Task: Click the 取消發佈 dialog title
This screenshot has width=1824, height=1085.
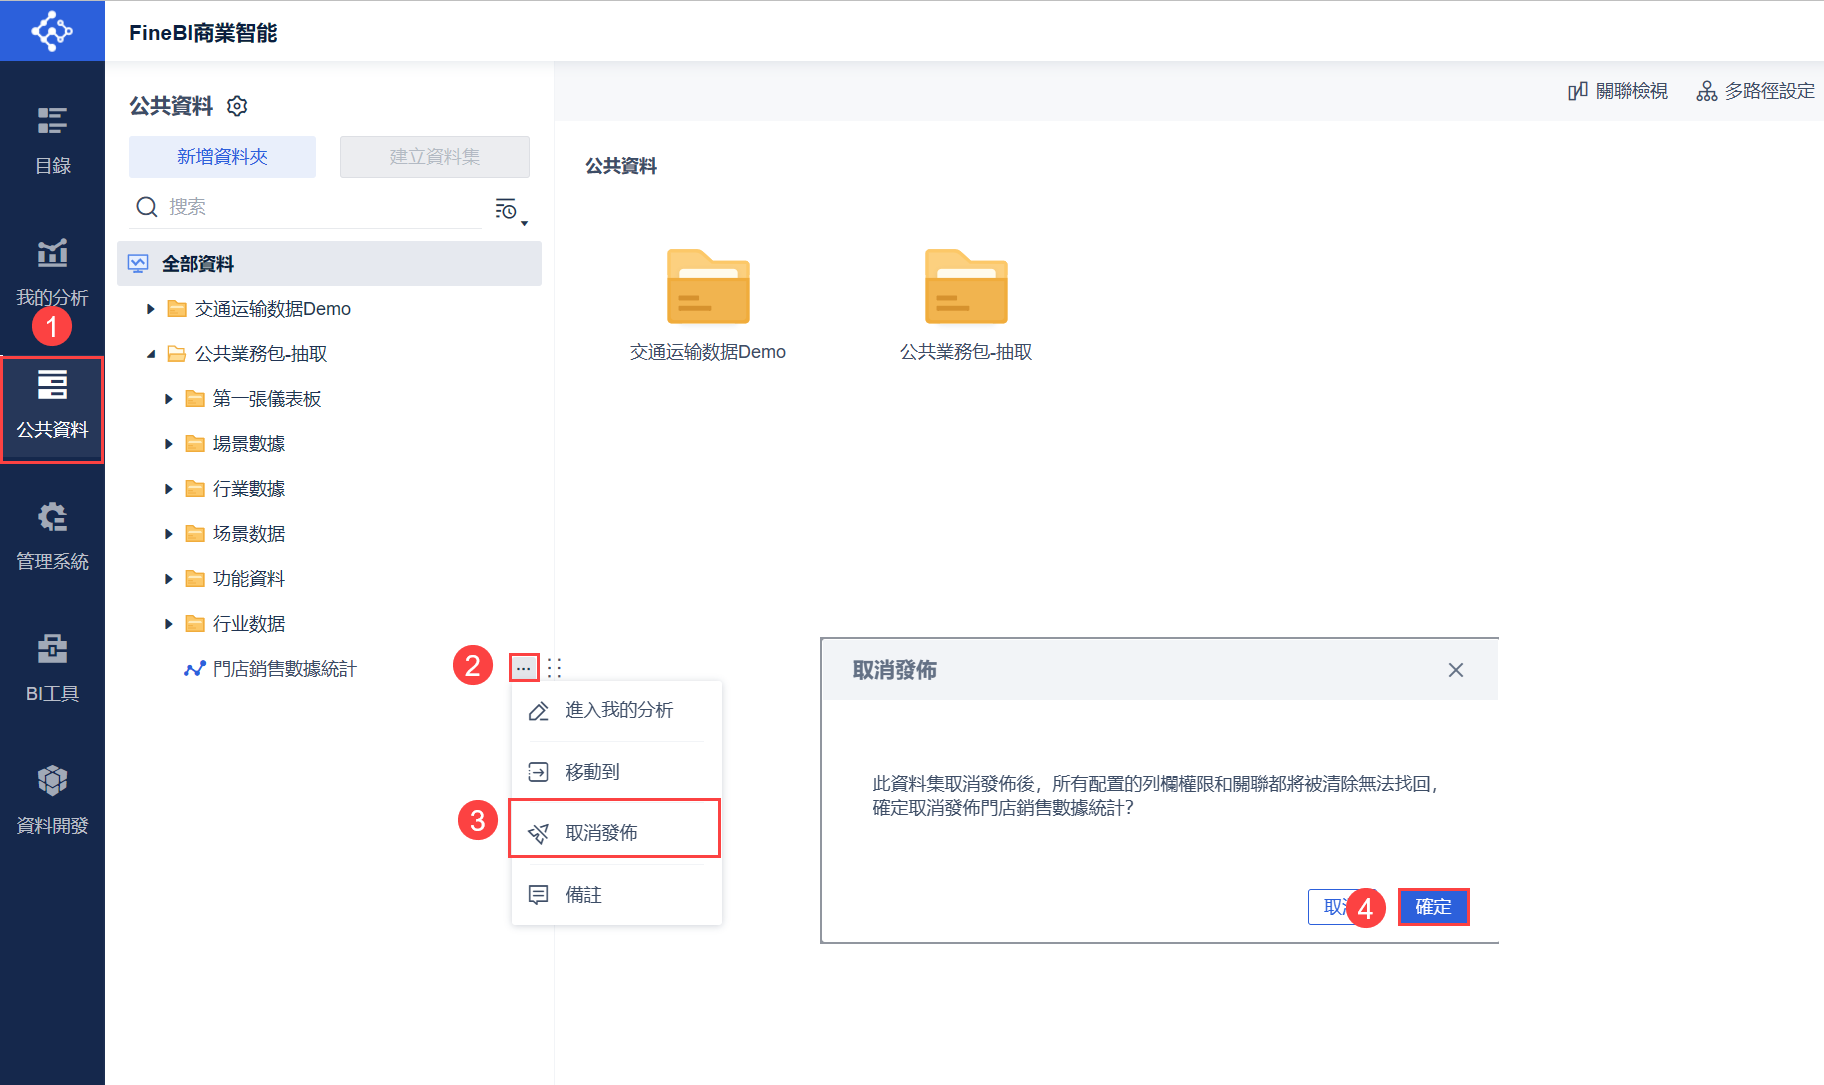Action: 895,670
